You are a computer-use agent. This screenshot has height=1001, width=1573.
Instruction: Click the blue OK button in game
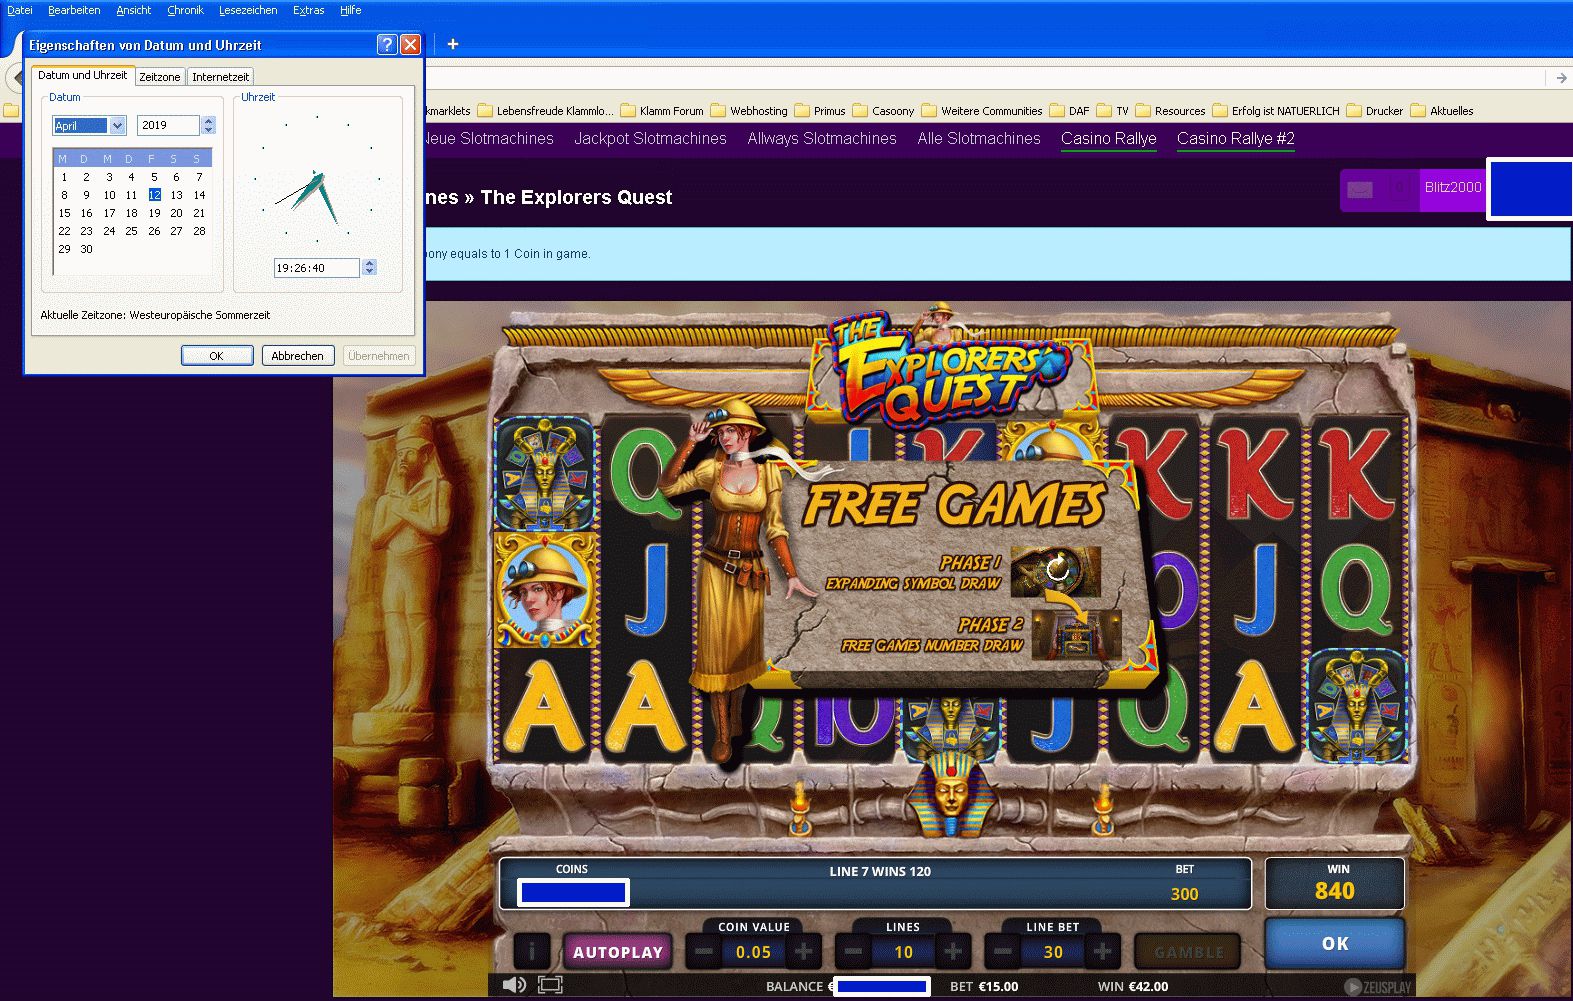pos(1335,943)
